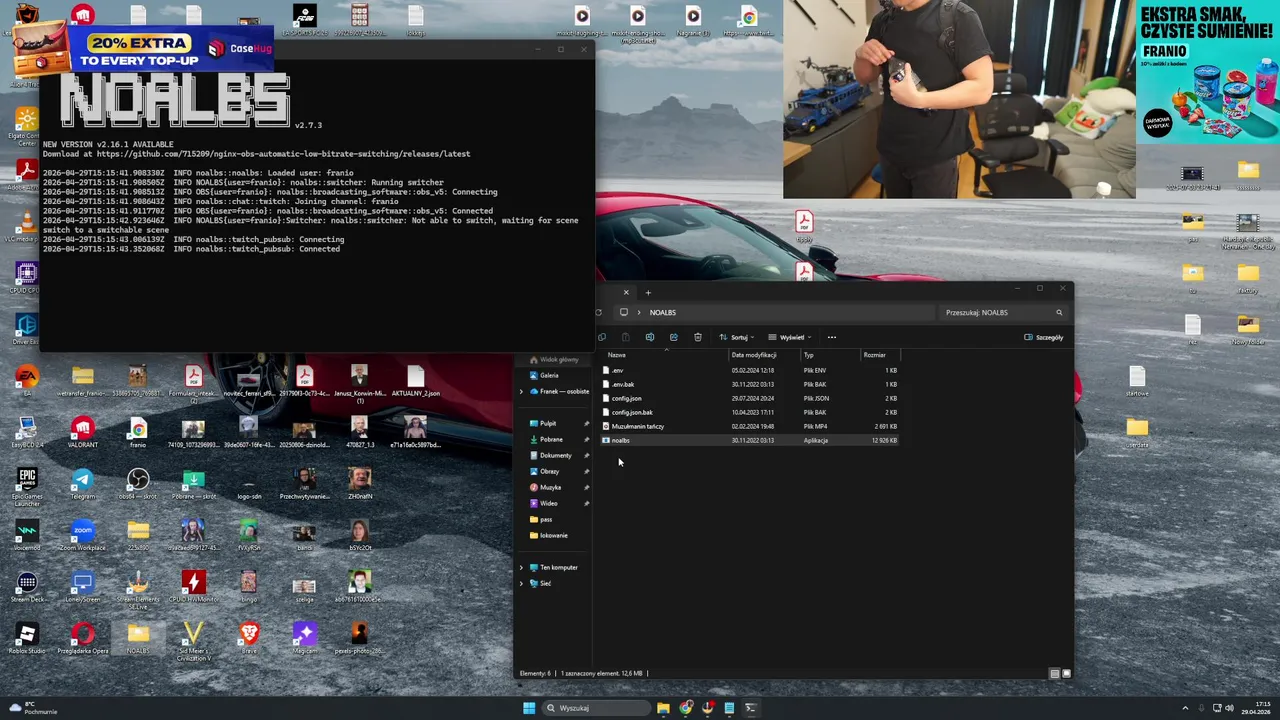Open the Zoom Workplace desktop icon
Viewport: 1280px width, 720px height.
tap(82, 535)
